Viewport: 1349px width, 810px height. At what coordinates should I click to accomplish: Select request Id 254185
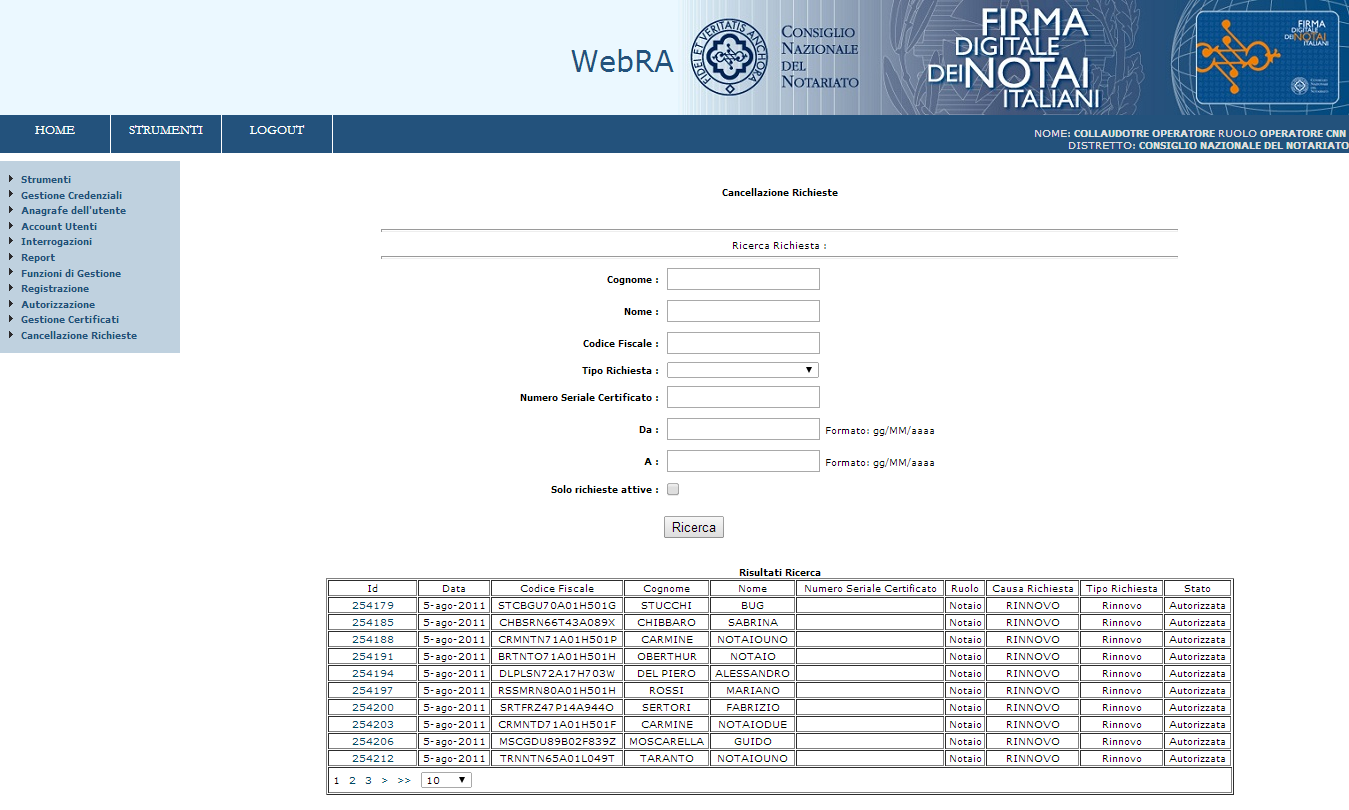pos(373,622)
